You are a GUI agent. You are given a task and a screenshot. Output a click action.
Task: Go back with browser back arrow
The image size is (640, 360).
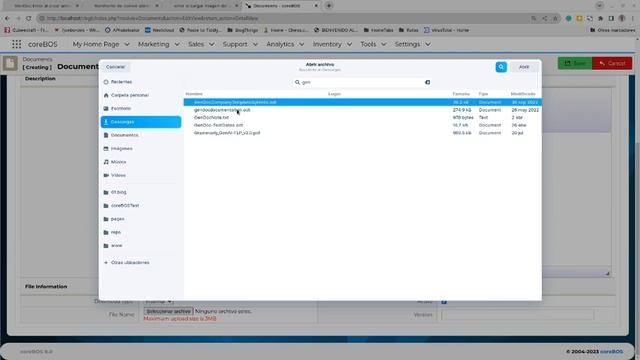click(7, 18)
